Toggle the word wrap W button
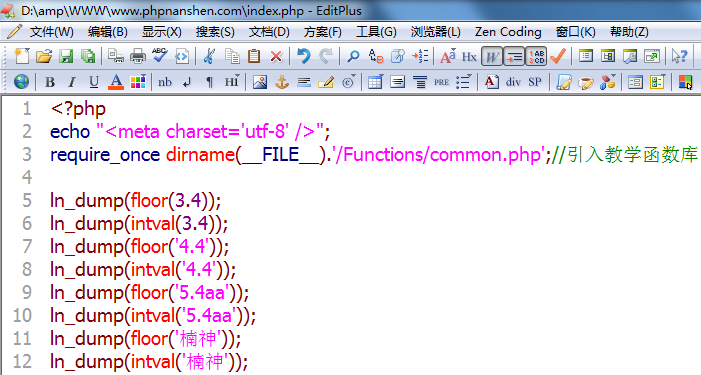 (x=492, y=56)
